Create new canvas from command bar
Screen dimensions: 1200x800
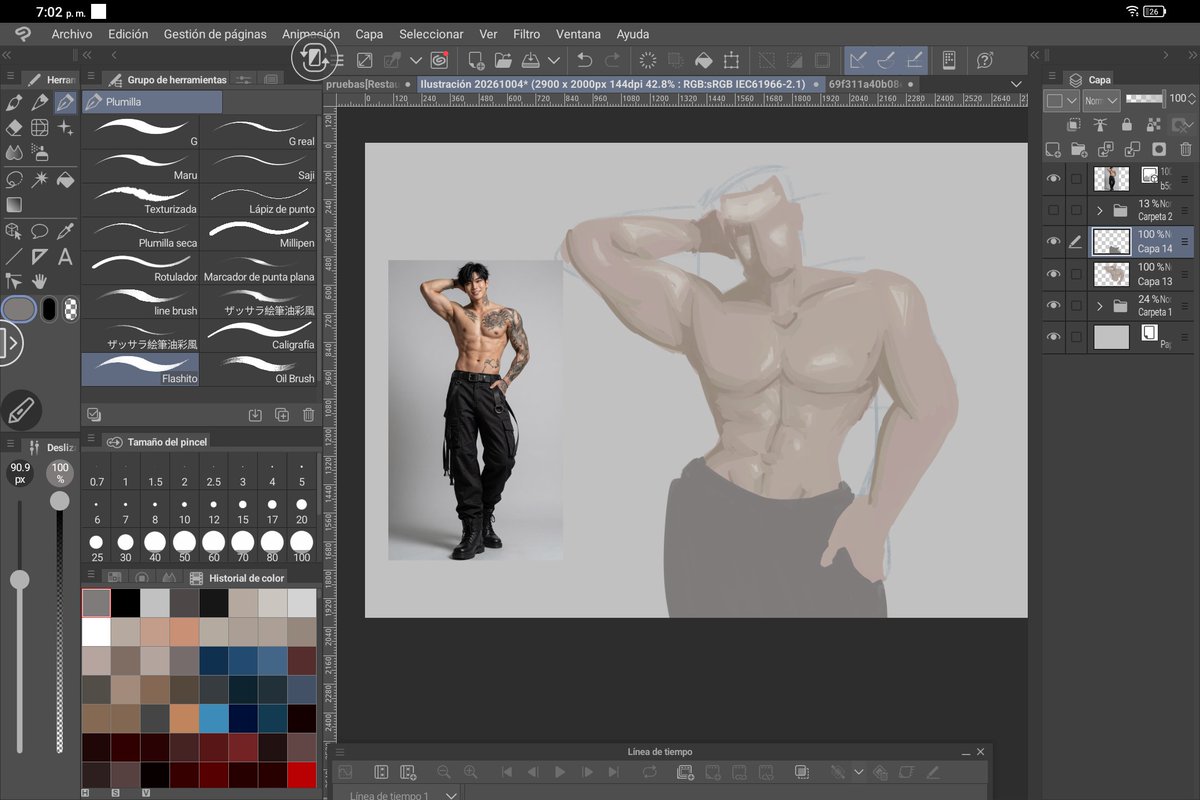coord(476,60)
